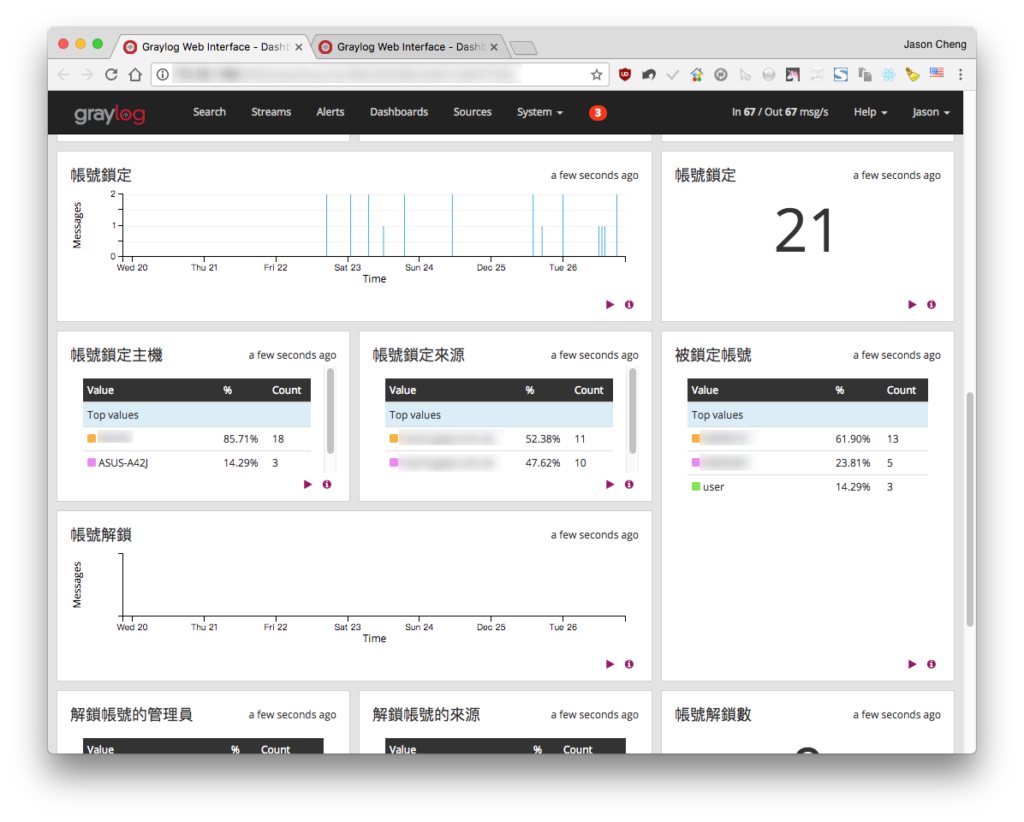The height and width of the screenshot is (822, 1024).
Task: Show info for the 帳號鎖定 histogram widget
Action: click(x=629, y=304)
